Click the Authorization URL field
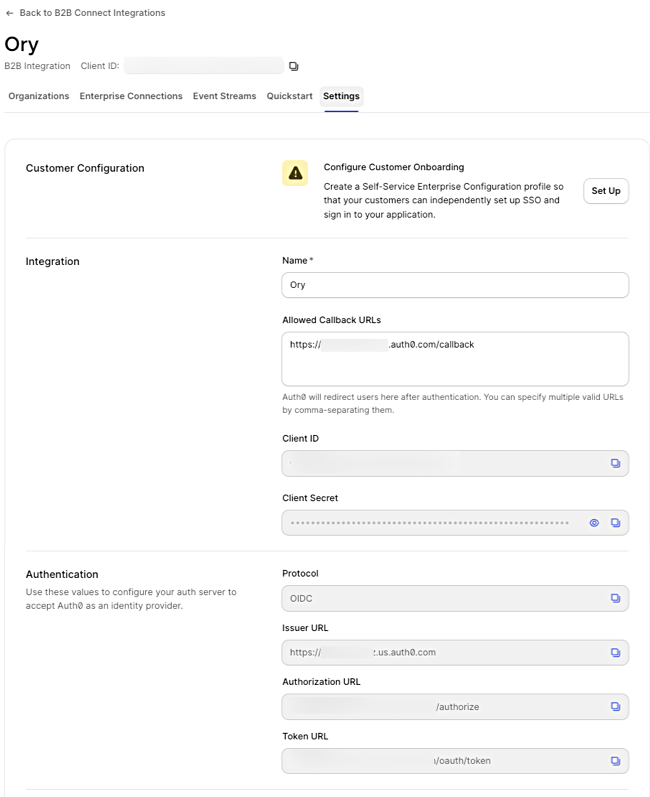 [455, 707]
